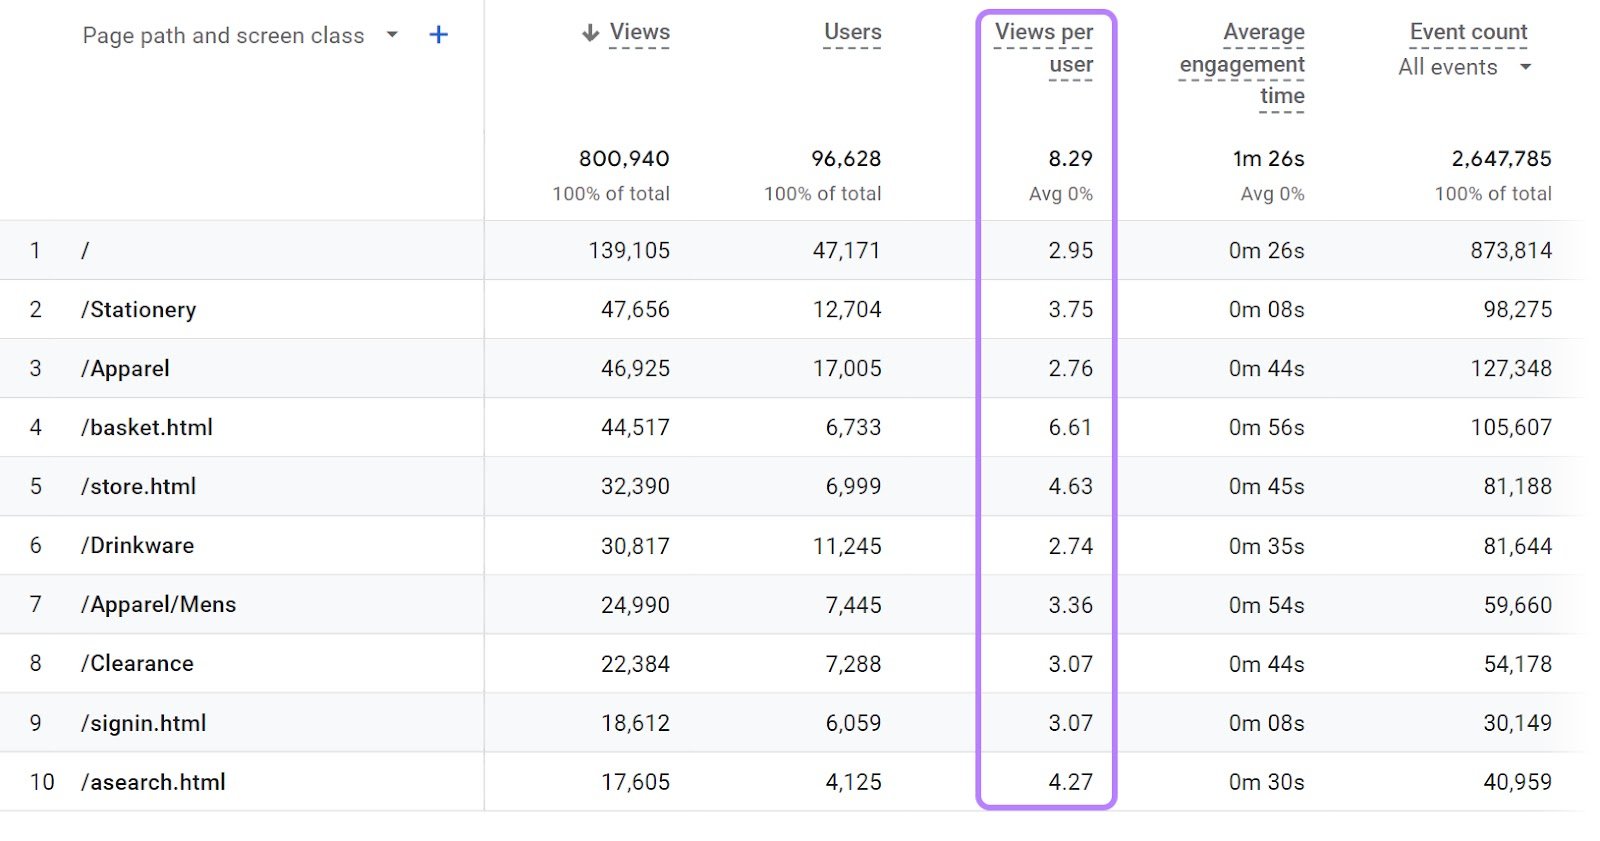Toggle sort arrow beside Views header

coord(590,33)
